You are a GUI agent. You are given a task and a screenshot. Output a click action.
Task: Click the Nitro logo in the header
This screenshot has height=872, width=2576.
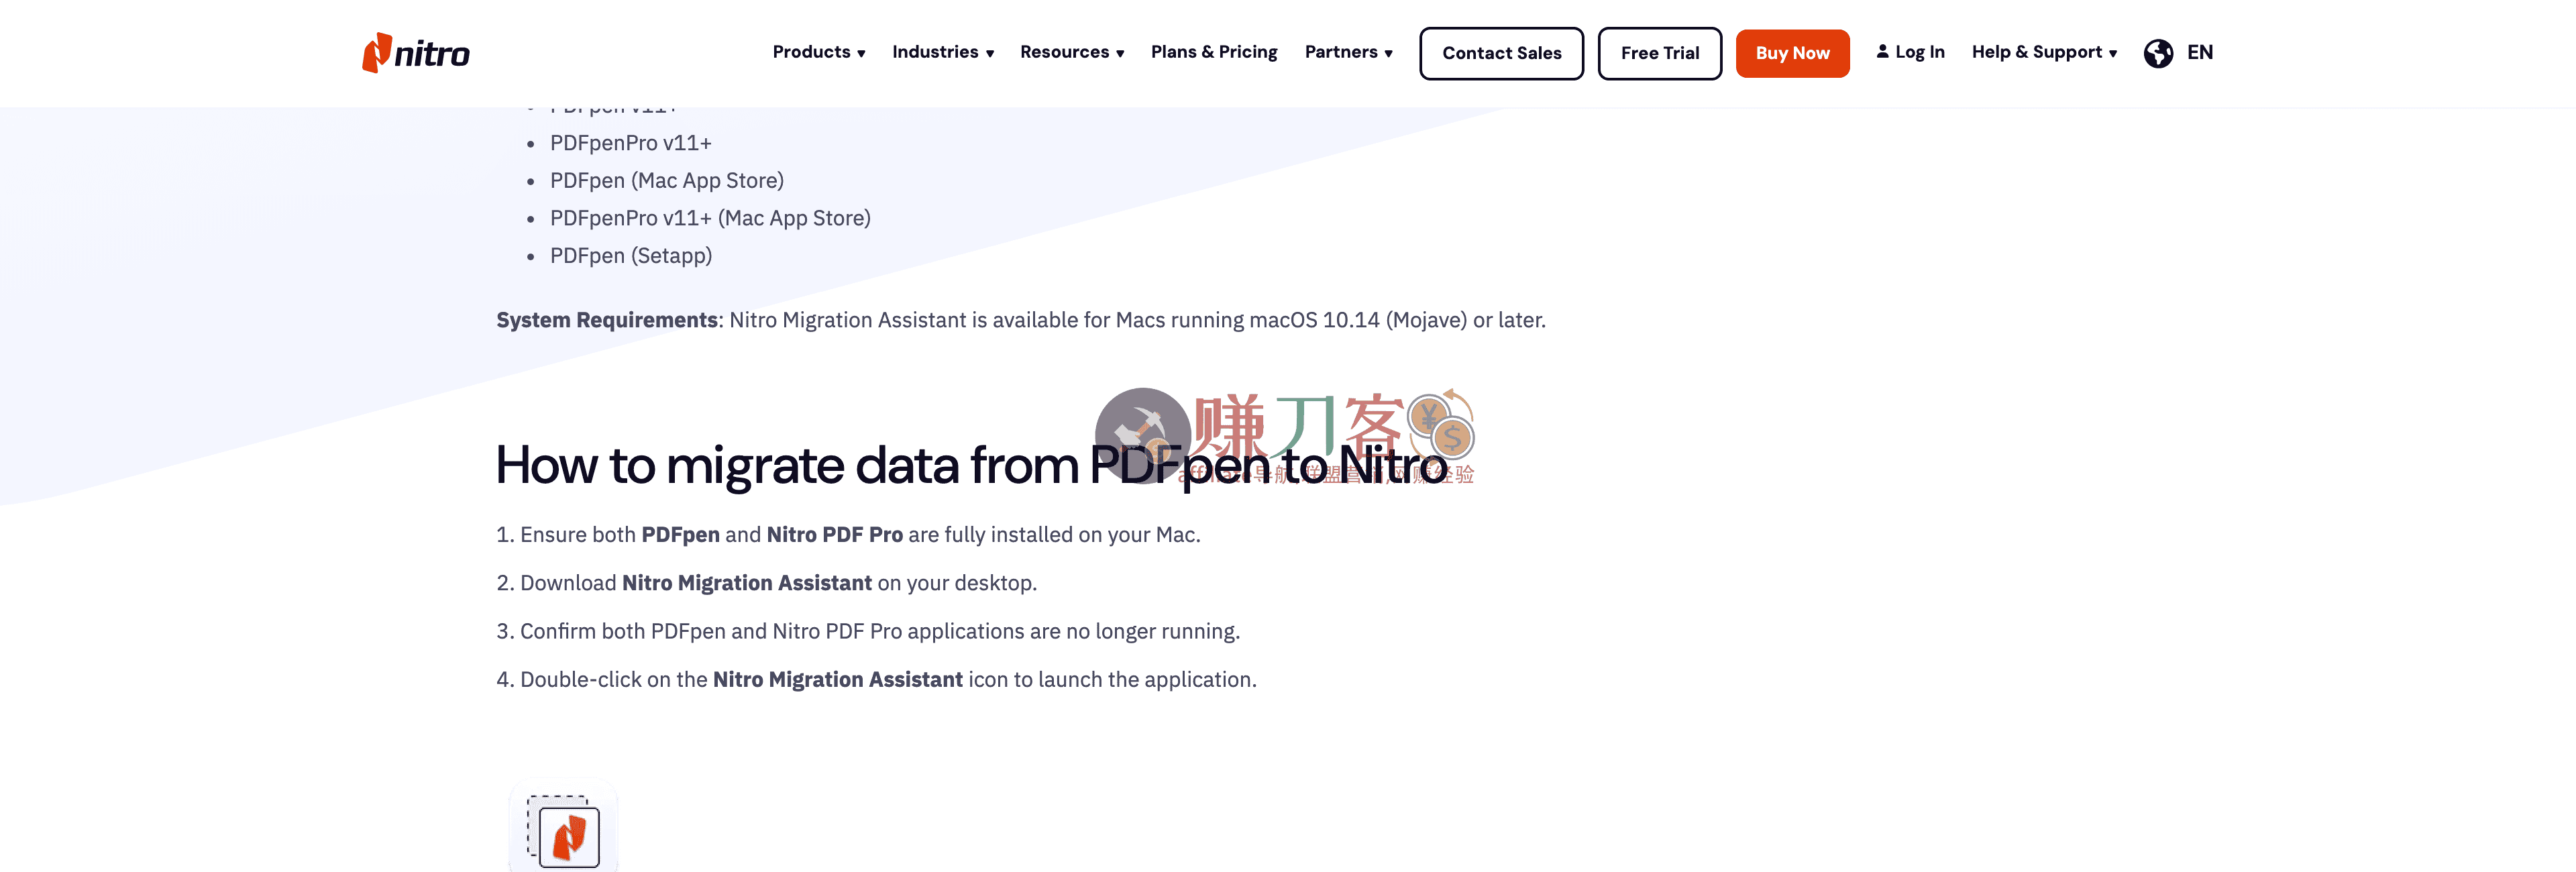415,53
